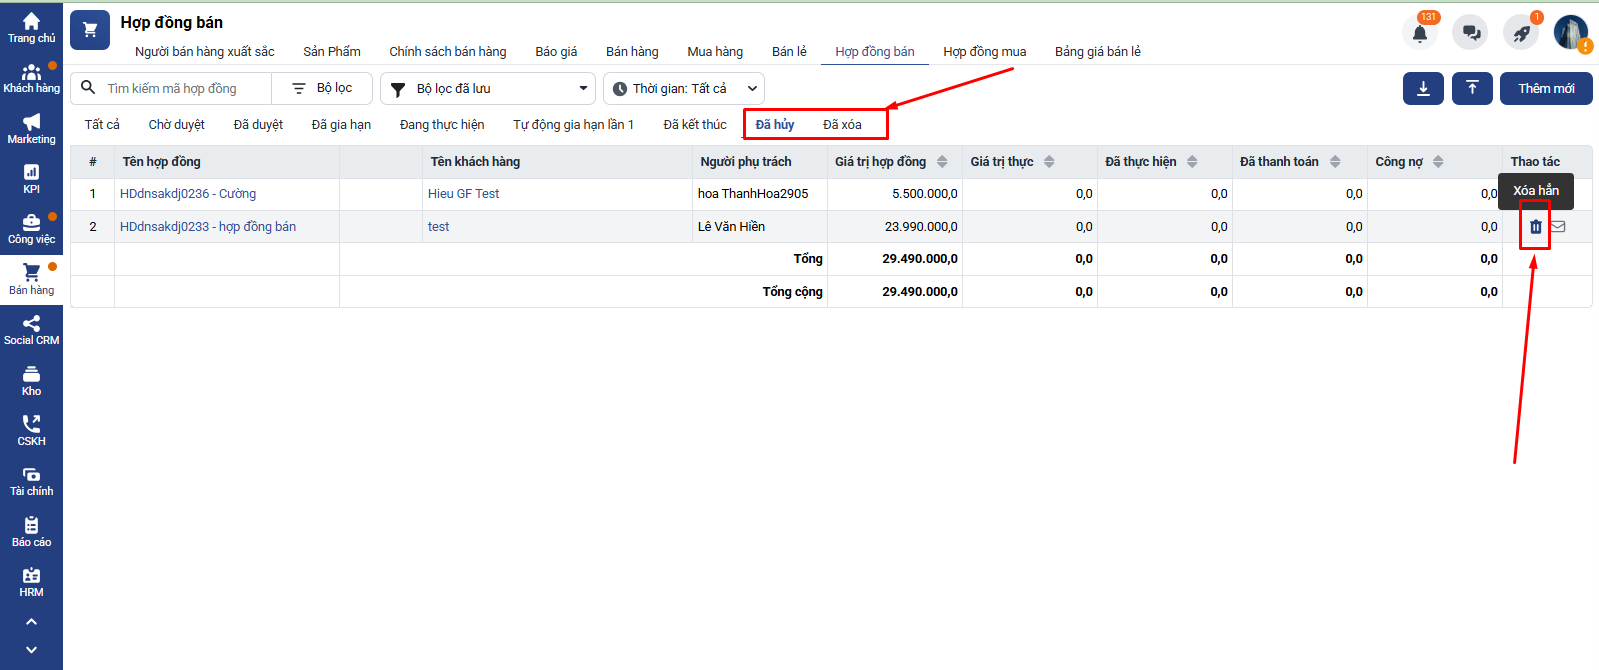Go to CSKH module in sidebar
Screen dimensions: 1599x670
pos(31,431)
